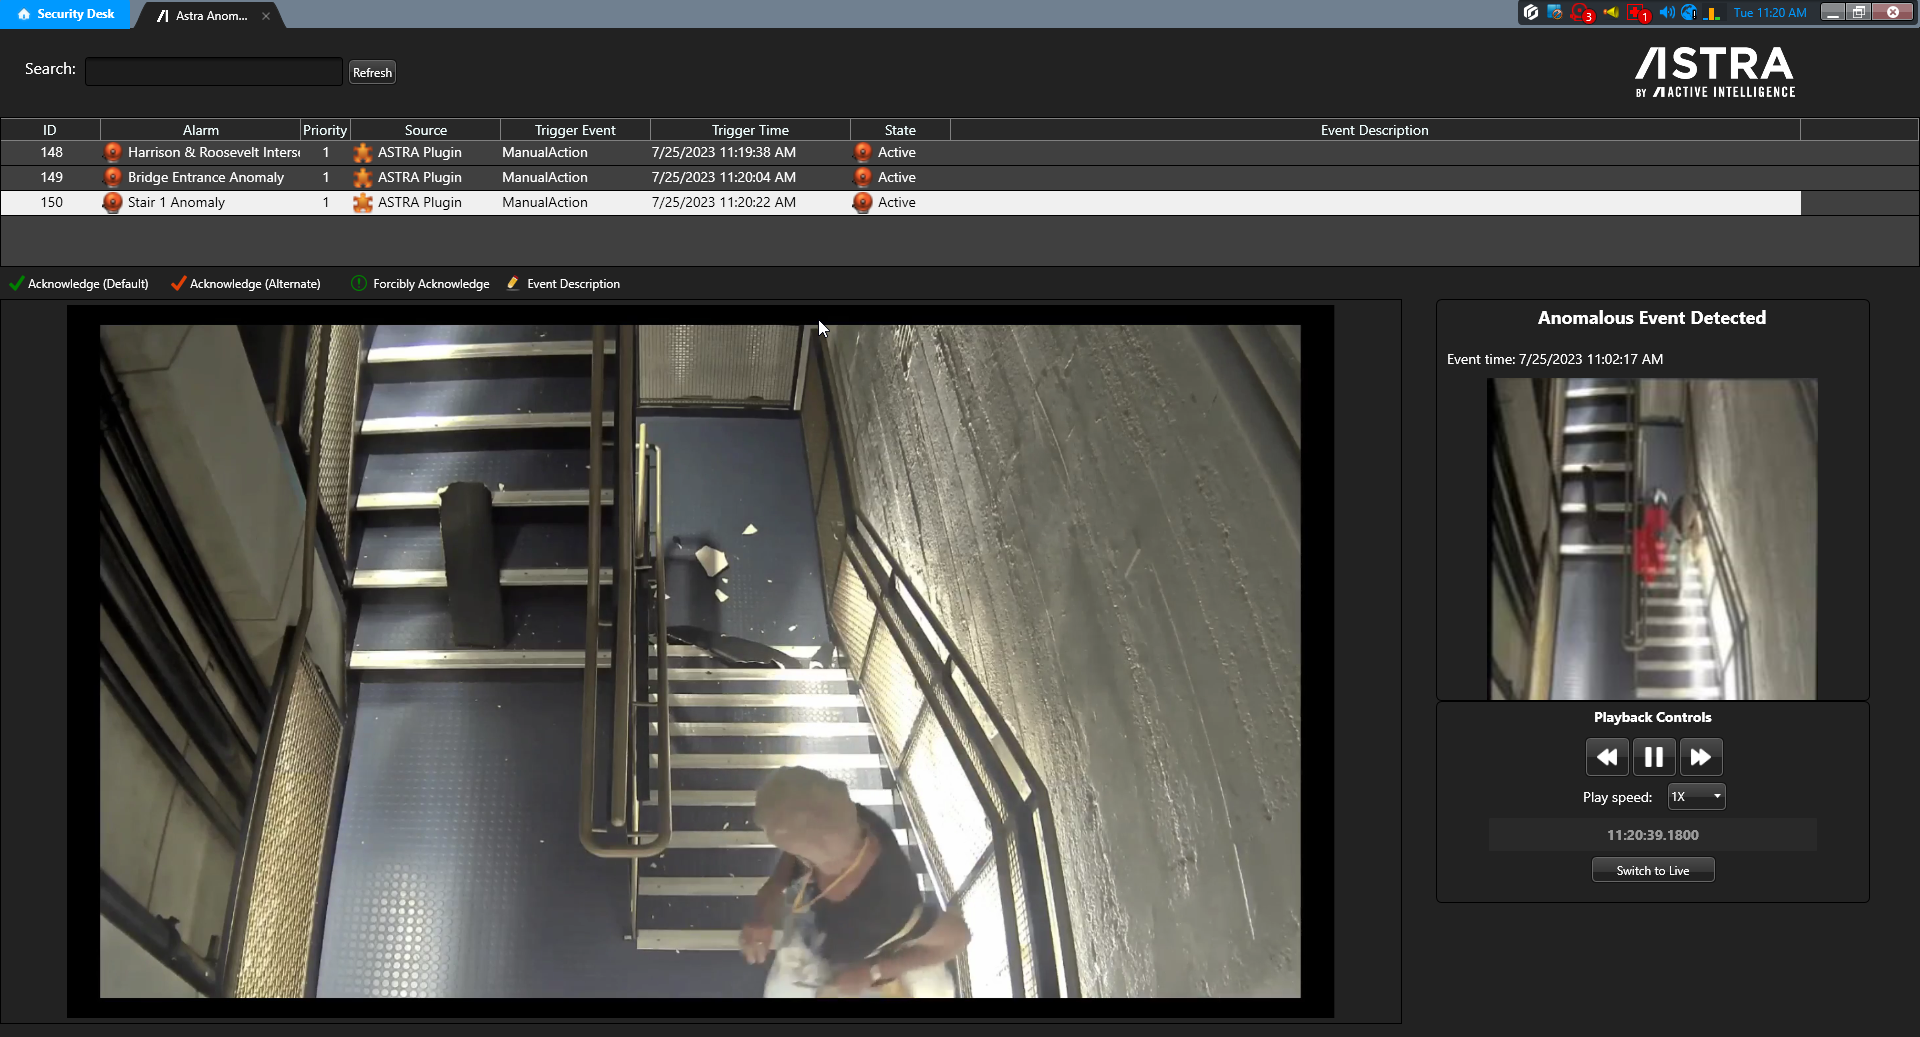Click the fast forward playback button
Viewport: 1920px width, 1037px height.
[1700, 757]
